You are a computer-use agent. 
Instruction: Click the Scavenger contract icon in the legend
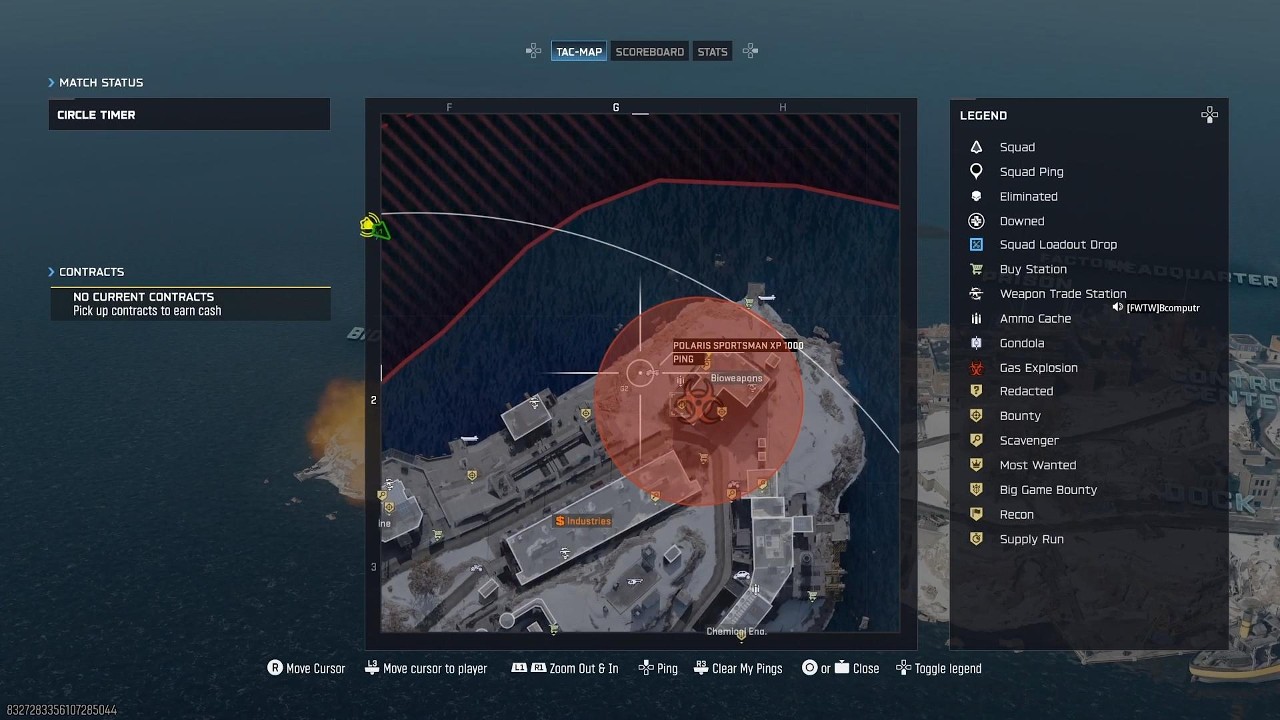pos(977,440)
